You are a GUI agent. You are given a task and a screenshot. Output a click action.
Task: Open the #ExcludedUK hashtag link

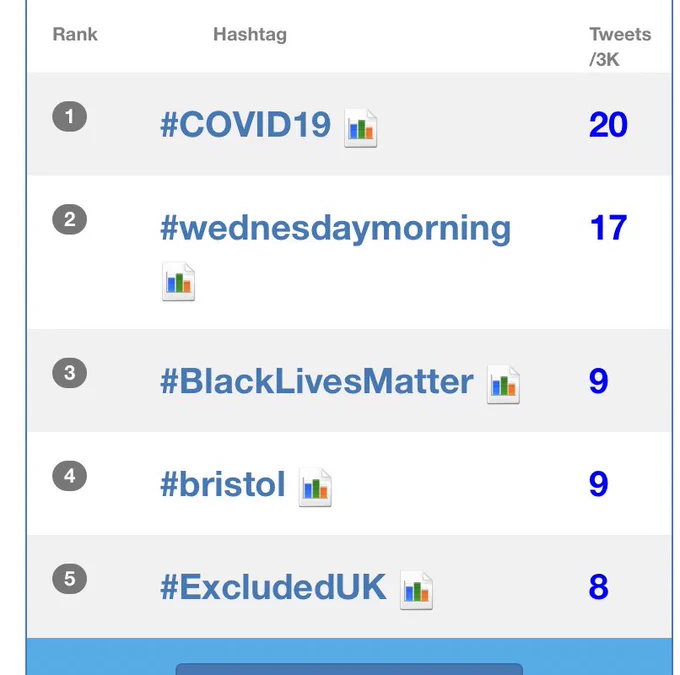point(273,587)
